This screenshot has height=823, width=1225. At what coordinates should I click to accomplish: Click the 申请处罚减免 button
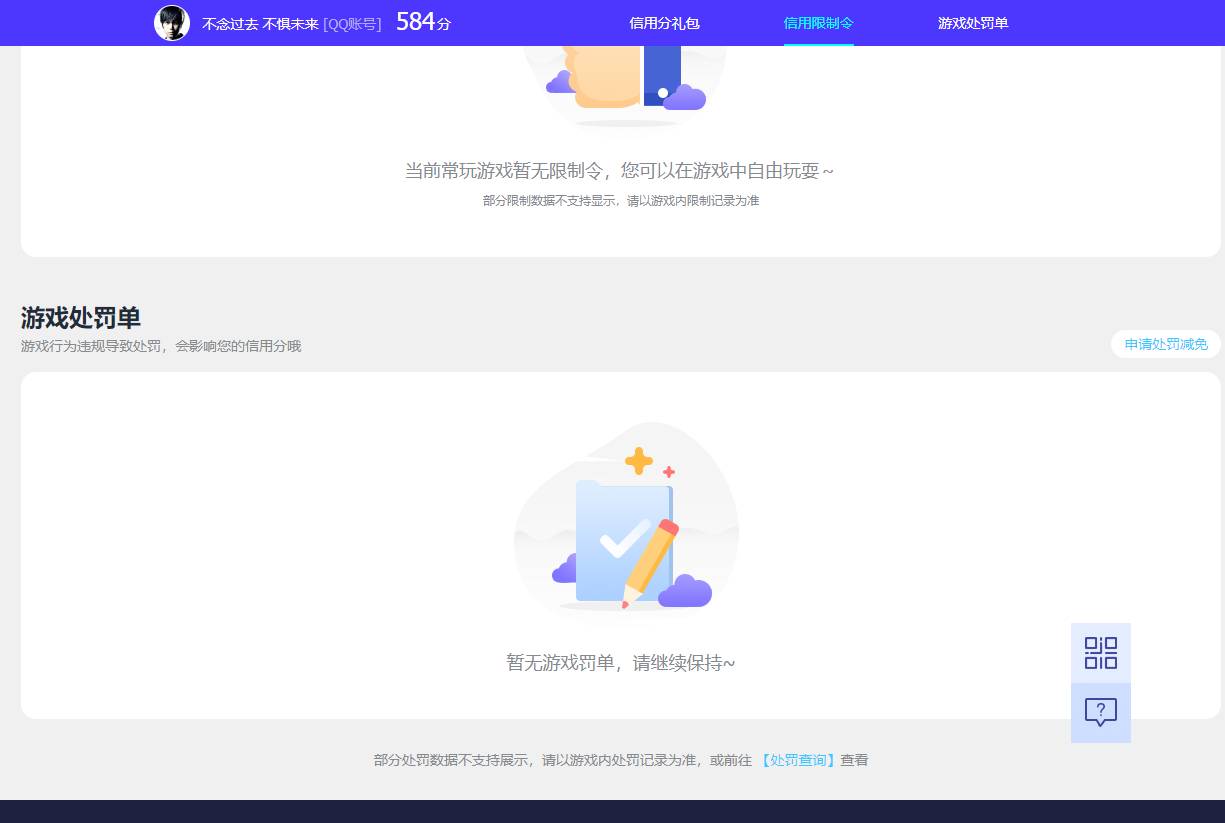pos(1165,344)
